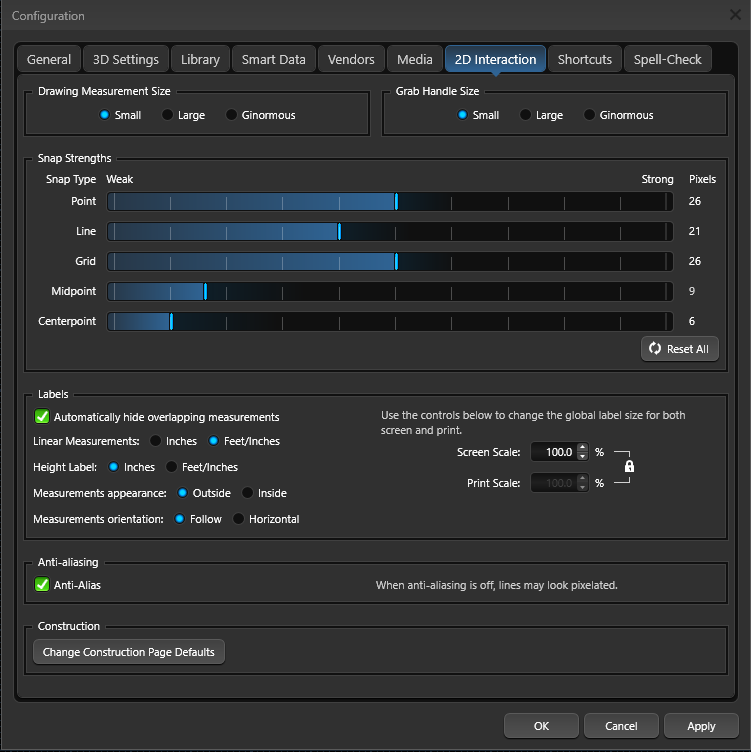The image size is (751, 752).
Task: Open the Smart Data tab
Action: pos(273,59)
